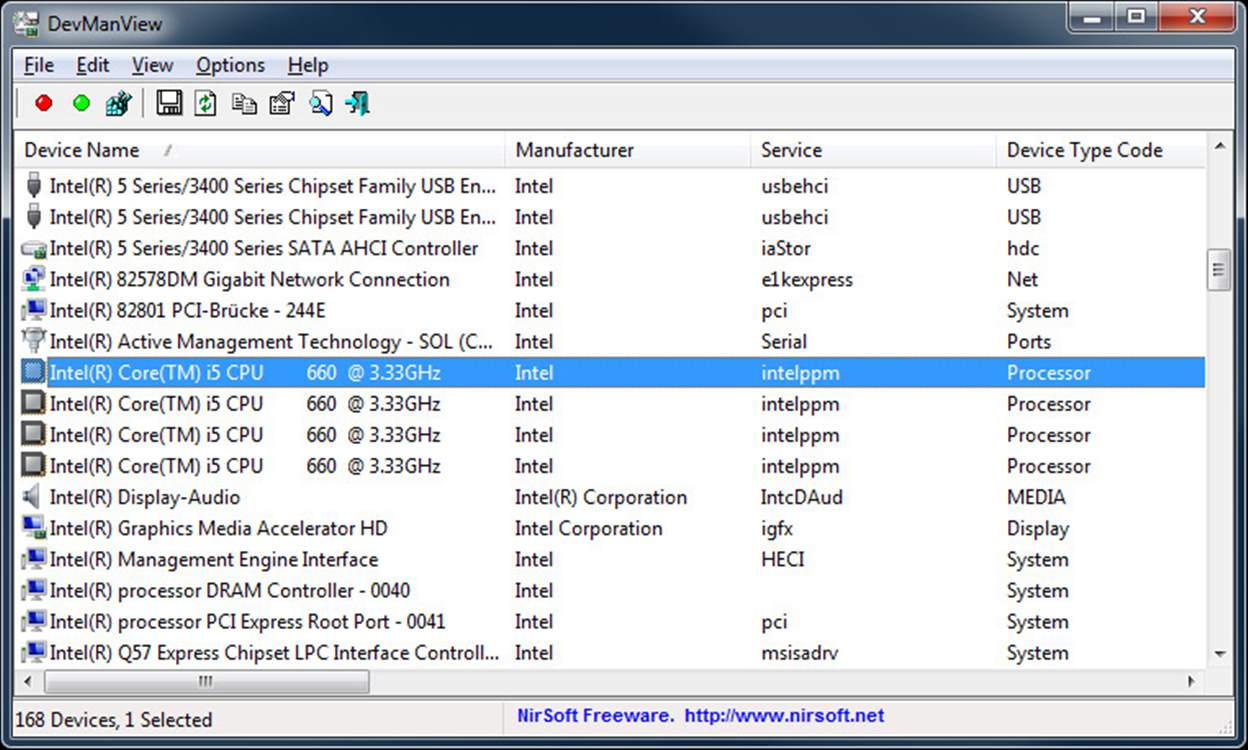Click the iaStor service cell

coord(786,249)
